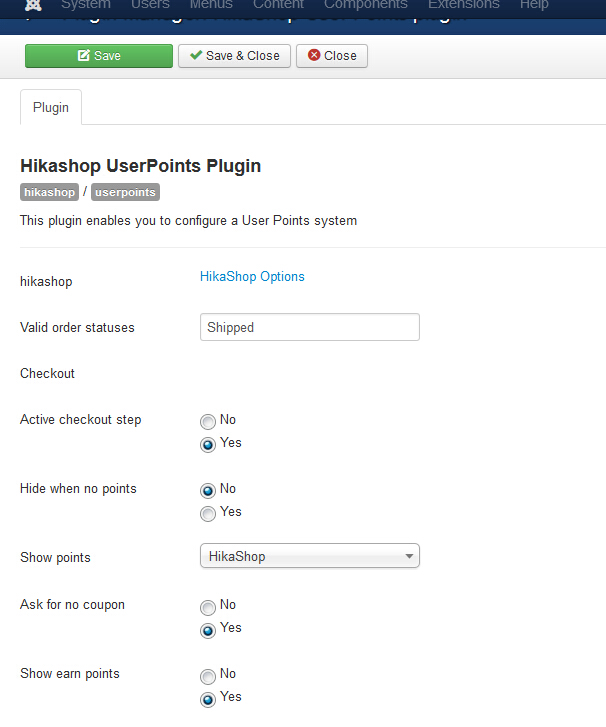Image resolution: width=606 pixels, height=727 pixels.
Task: Switch to the Plugin tab
Action: 51,107
